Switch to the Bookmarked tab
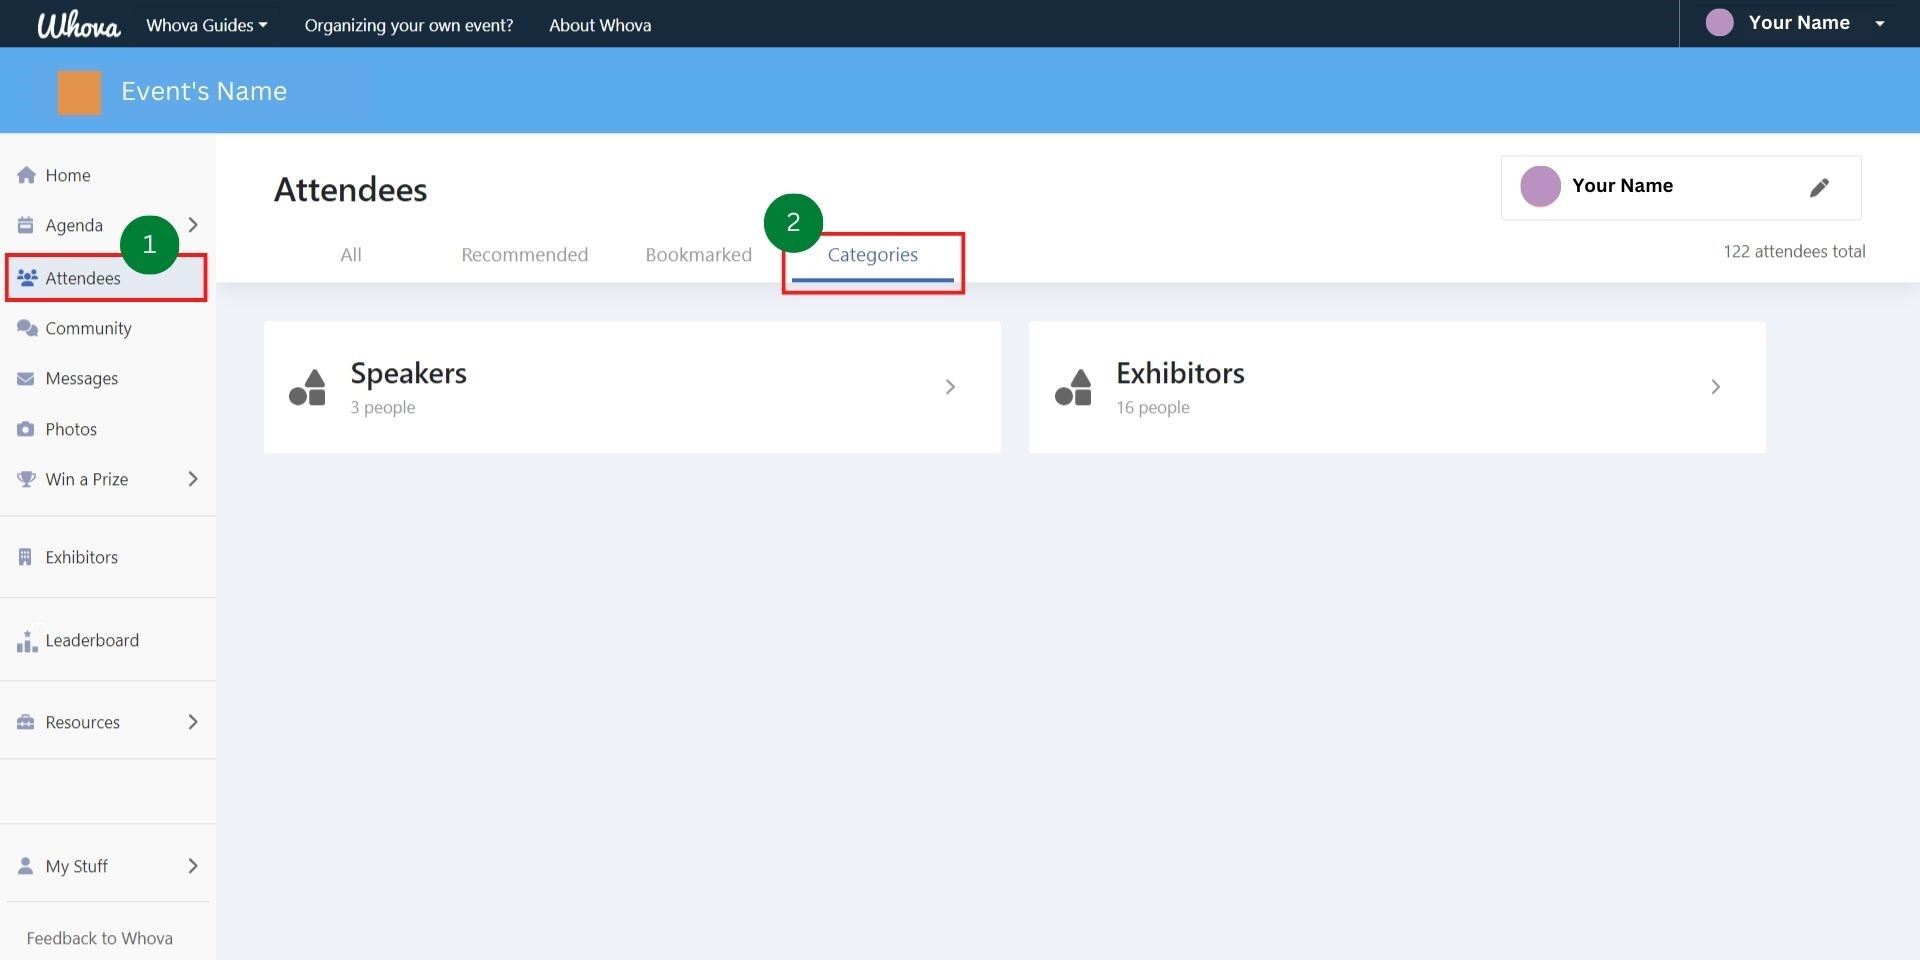This screenshot has width=1920, height=960. click(698, 254)
